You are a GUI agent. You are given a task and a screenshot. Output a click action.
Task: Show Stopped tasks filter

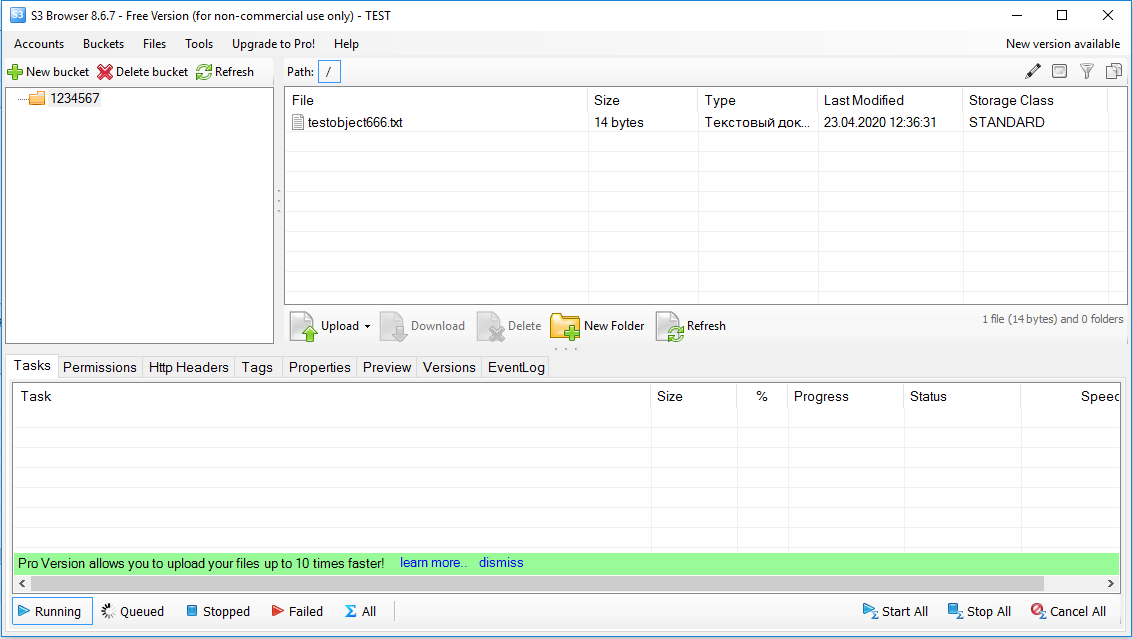click(x=218, y=612)
